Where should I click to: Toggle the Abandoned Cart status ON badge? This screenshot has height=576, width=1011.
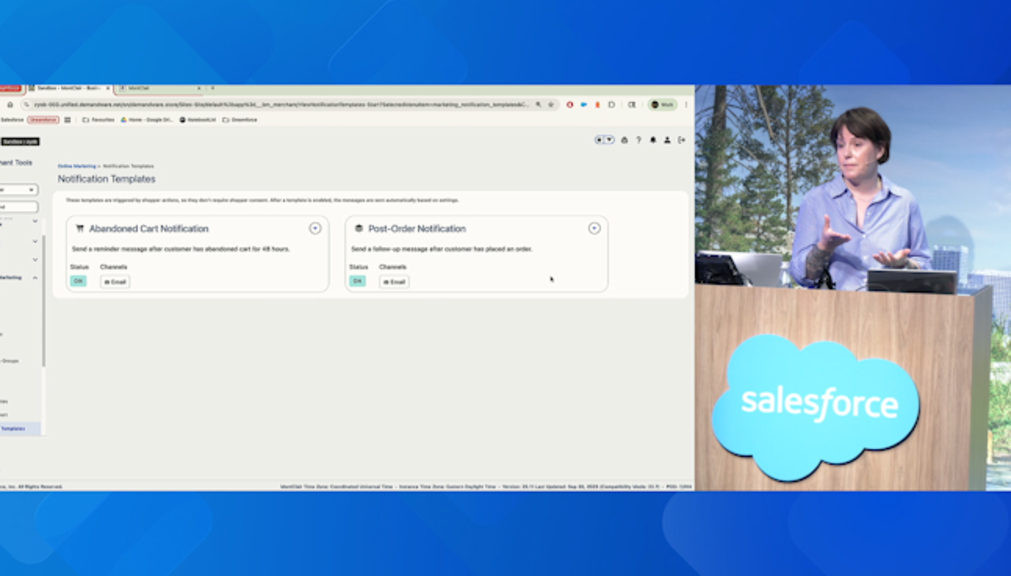78,282
